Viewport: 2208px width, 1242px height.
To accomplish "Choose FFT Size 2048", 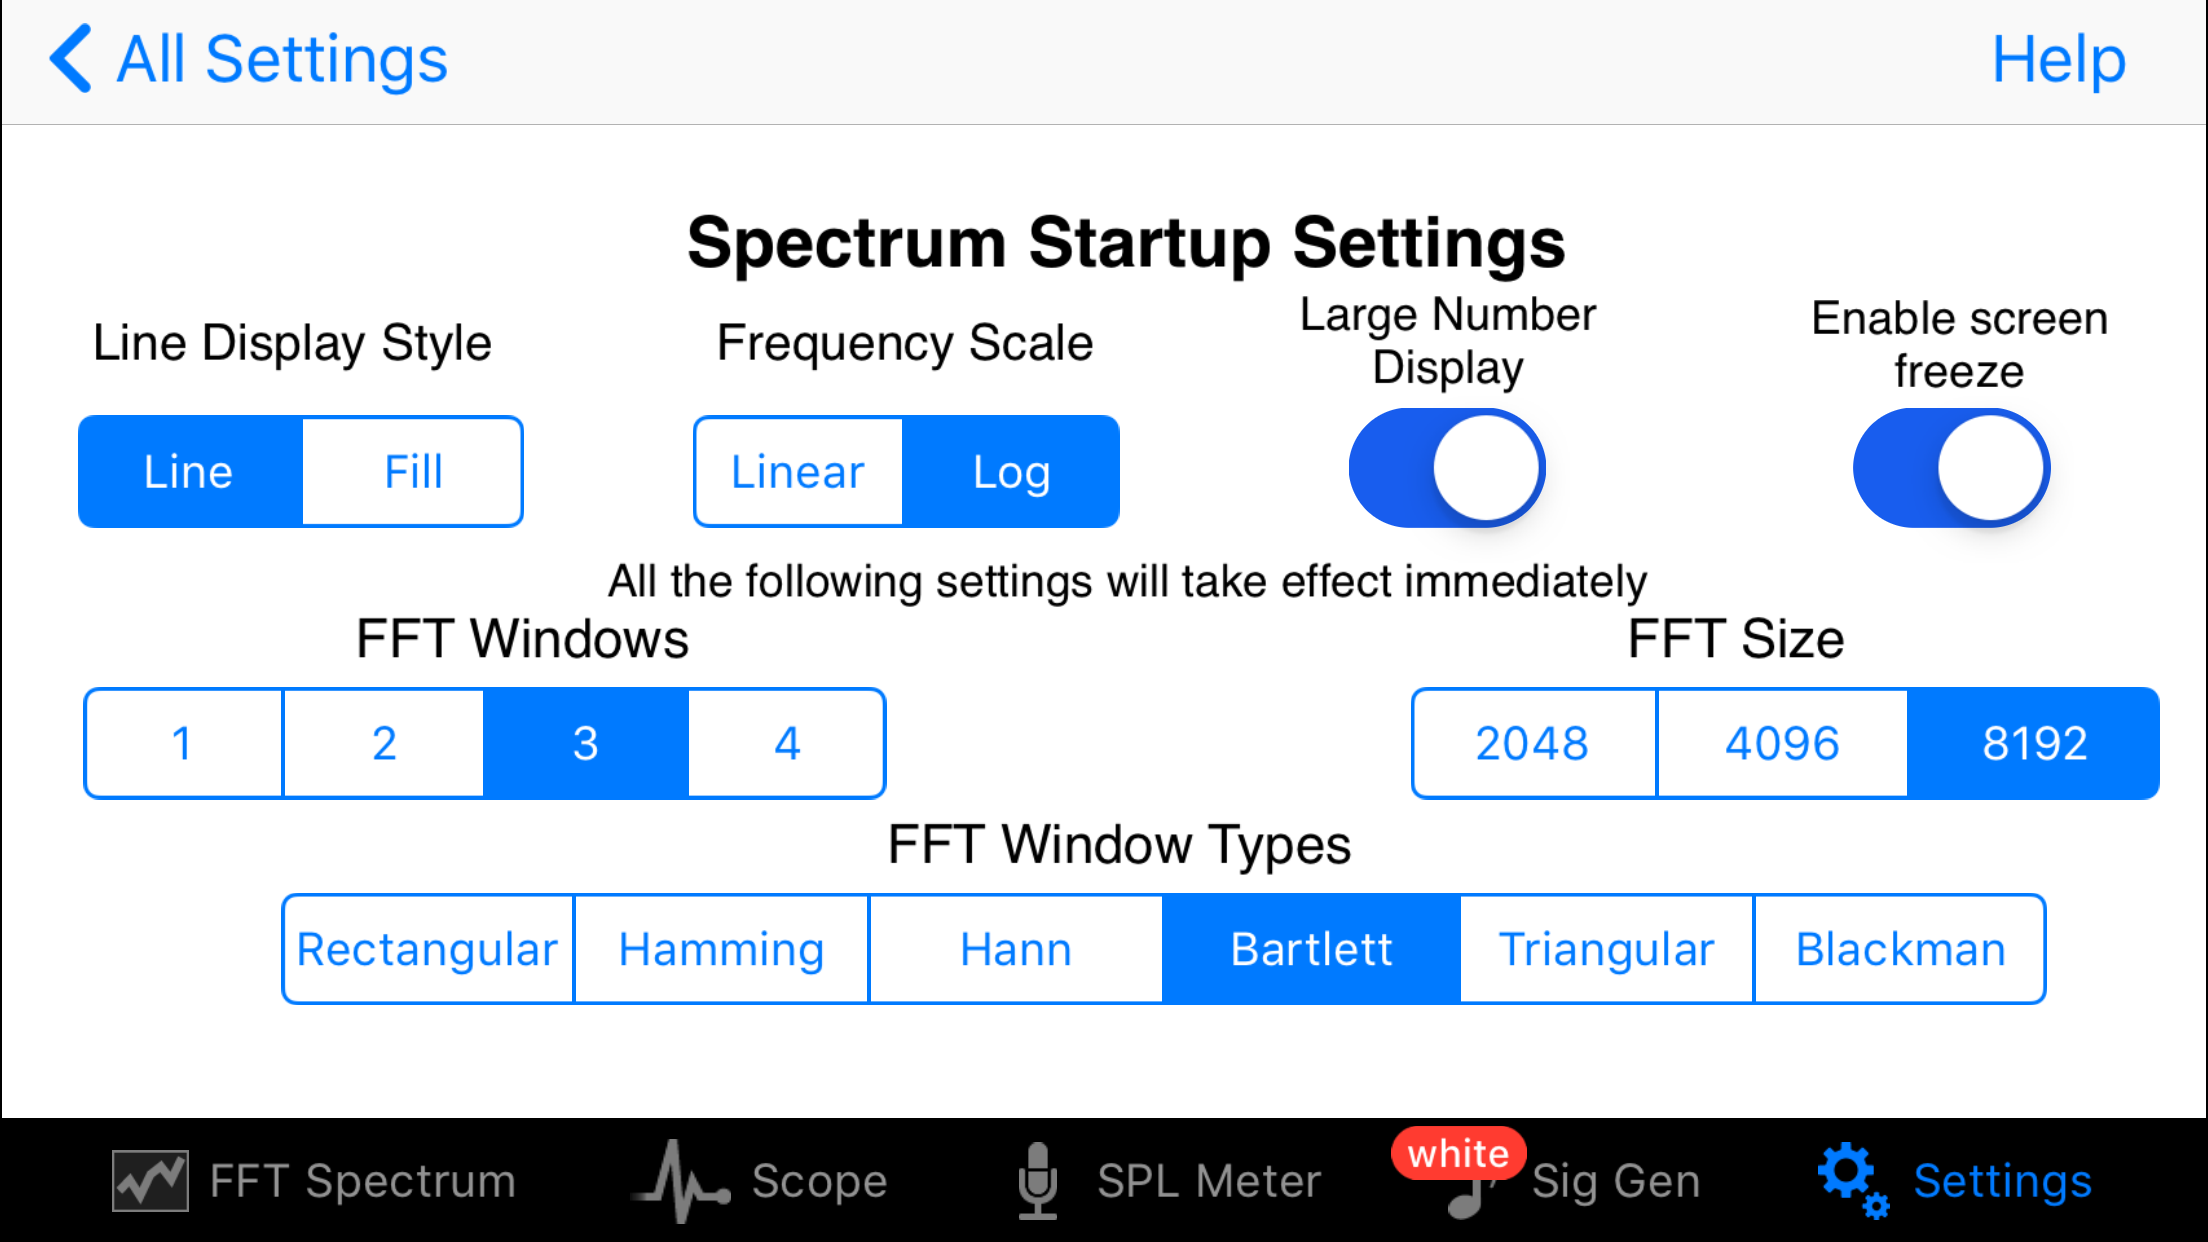I will (x=1532, y=743).
